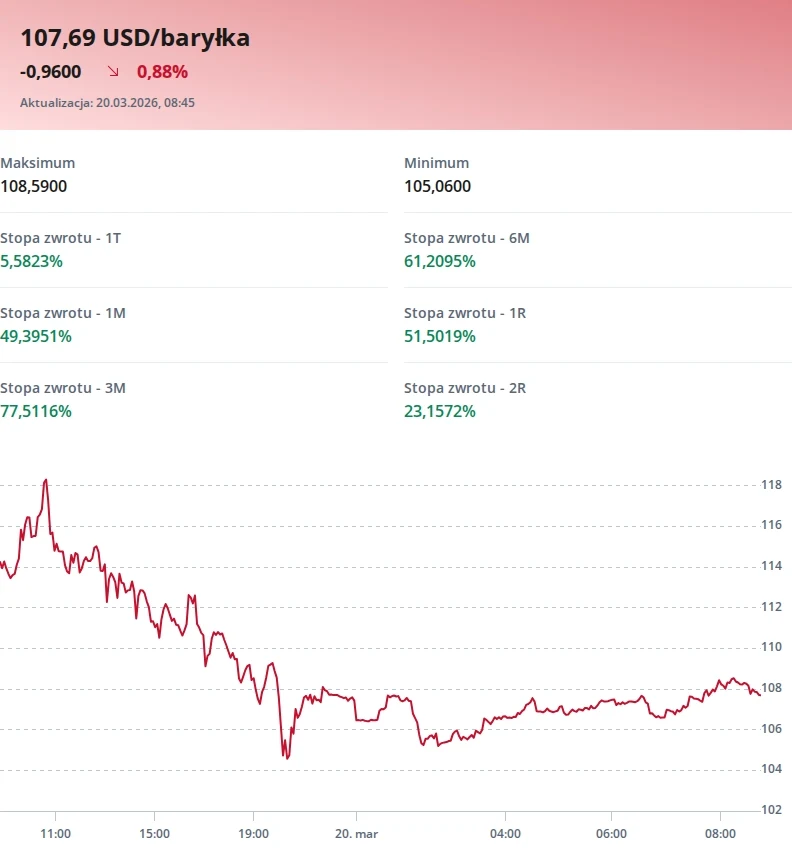Screen dimensions: 792x865
Task: Select the -0,9600 price change value
Action: pos(51,72)
